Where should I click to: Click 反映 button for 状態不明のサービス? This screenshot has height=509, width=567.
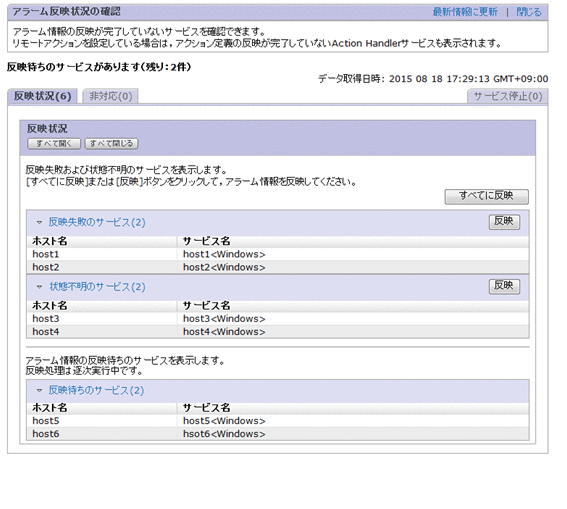click(504, 286)
